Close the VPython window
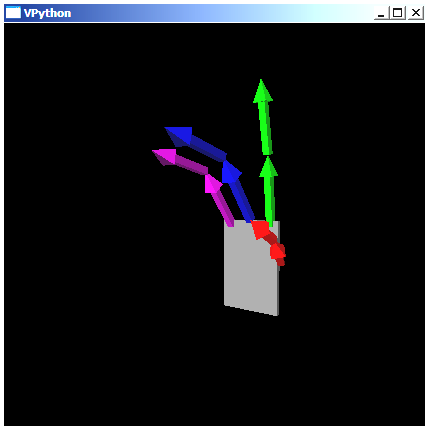425x428 pixels. click(x=416, y=13)
